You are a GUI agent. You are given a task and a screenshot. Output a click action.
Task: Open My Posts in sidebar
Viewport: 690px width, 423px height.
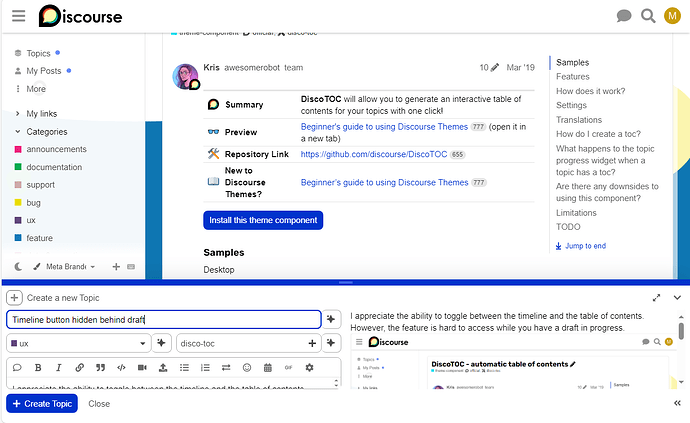point(43,71)
